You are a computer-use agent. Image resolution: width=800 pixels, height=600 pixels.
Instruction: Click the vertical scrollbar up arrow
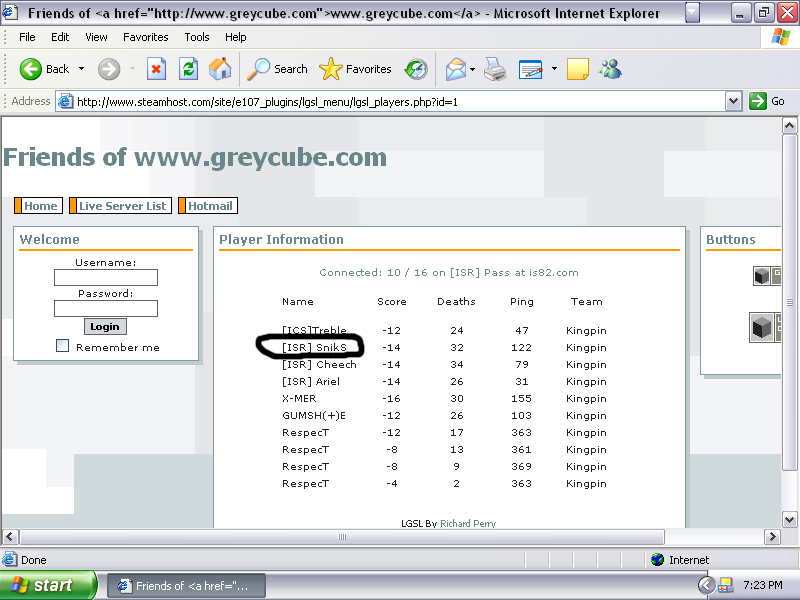point(789,126)
